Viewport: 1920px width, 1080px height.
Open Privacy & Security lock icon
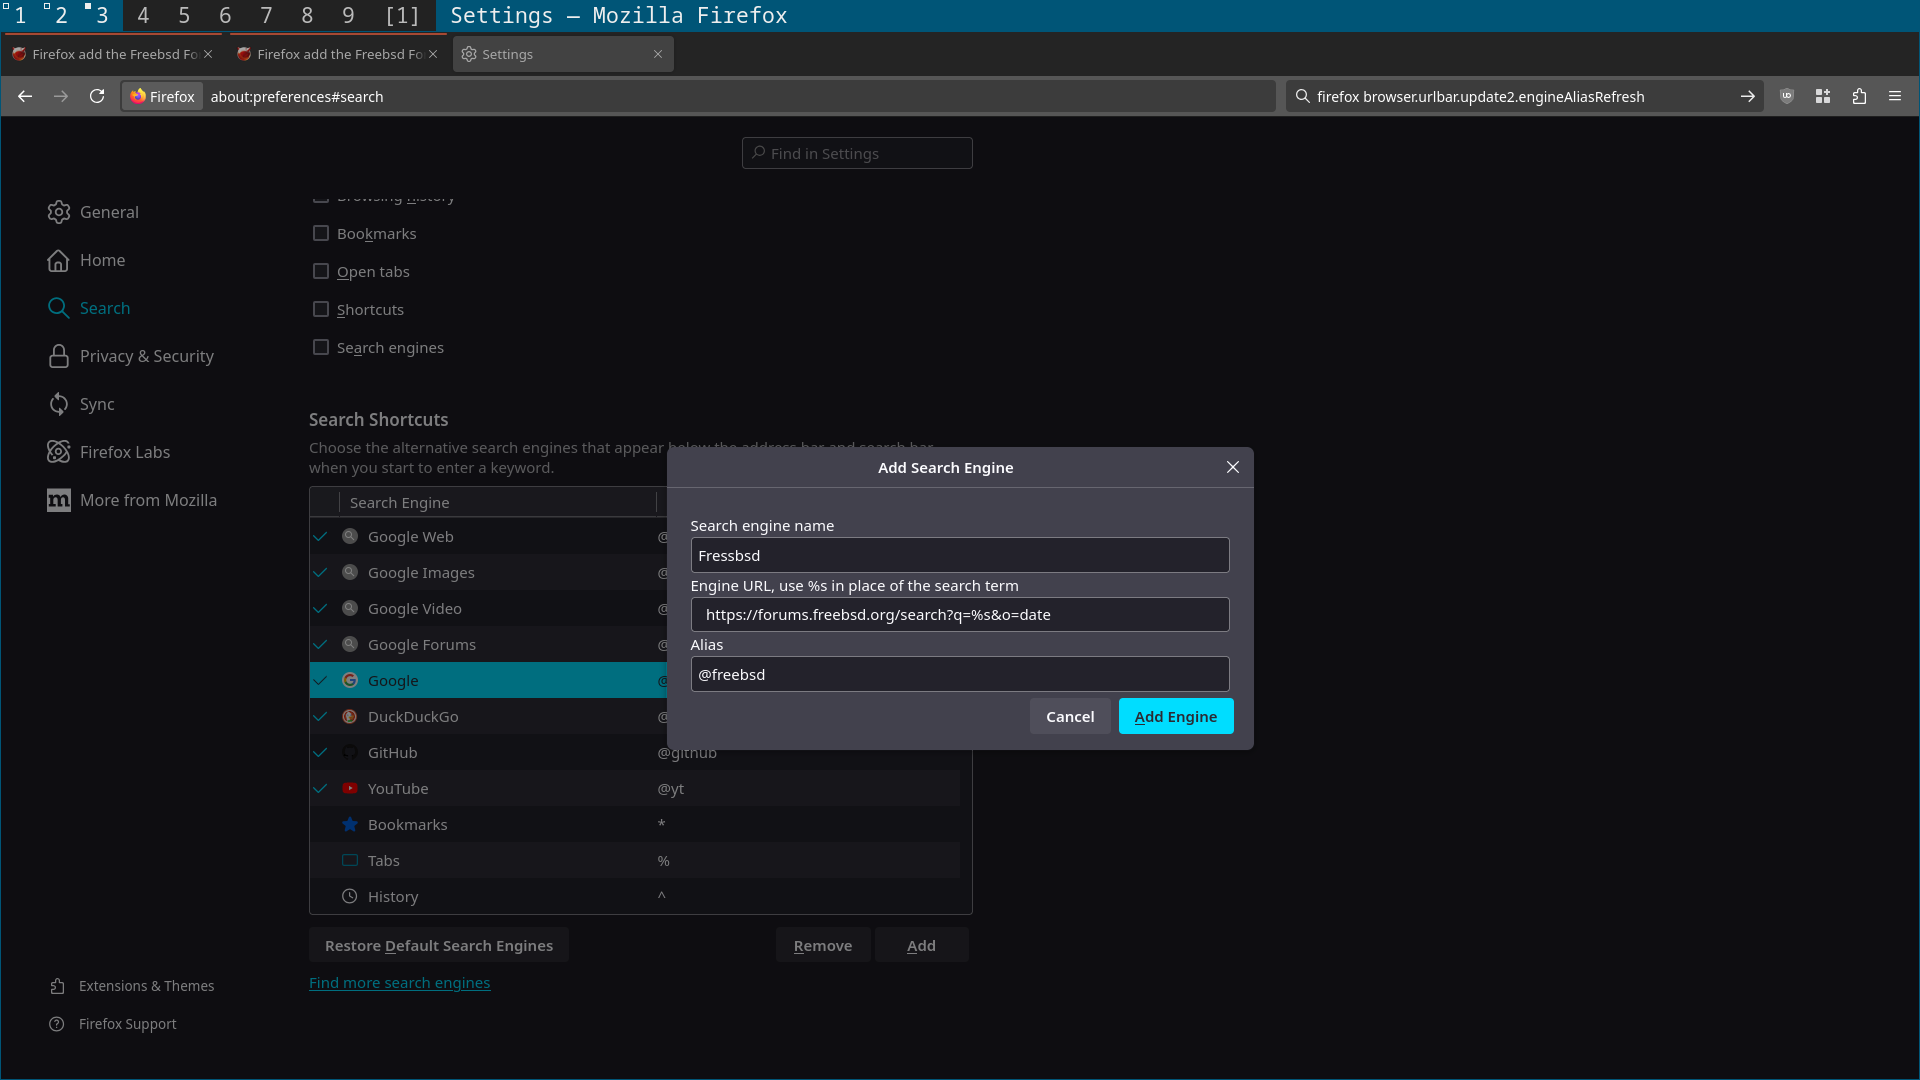click(59, 356)
